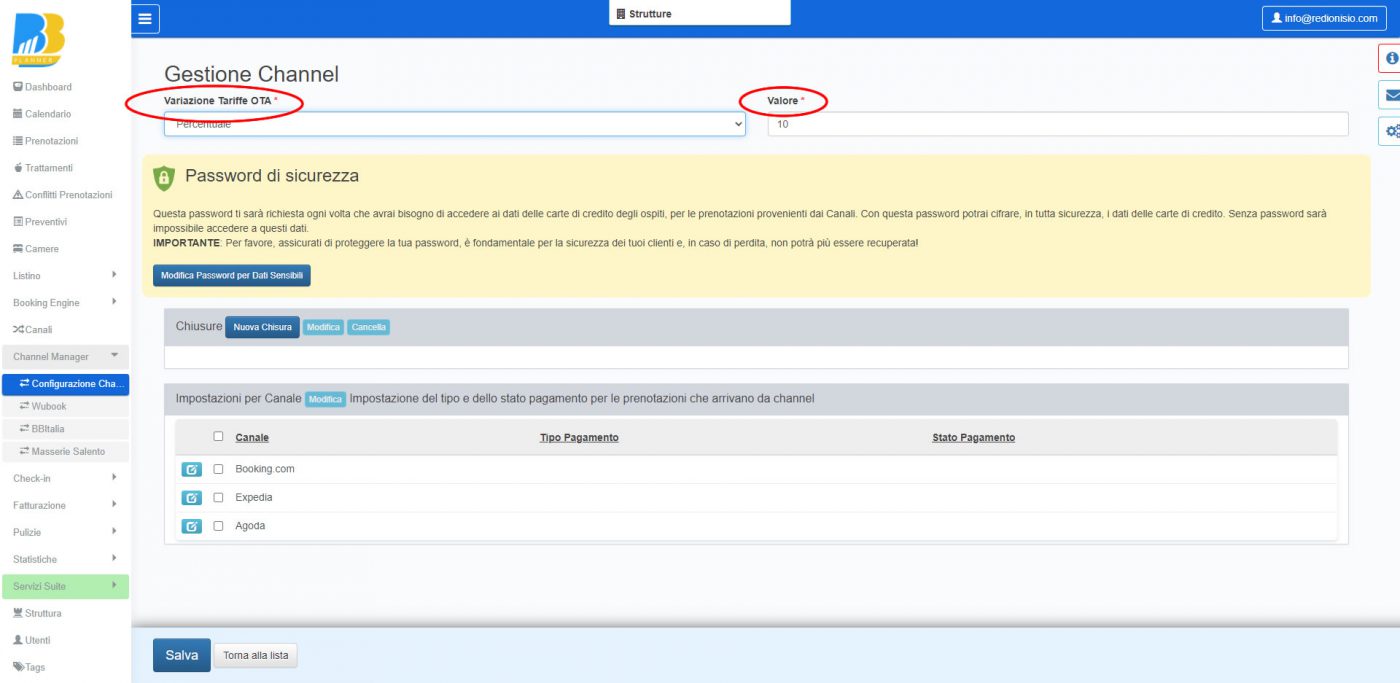Collapse the Channel Manager submenu
The image size is (1400, 683).
(65, 357)
